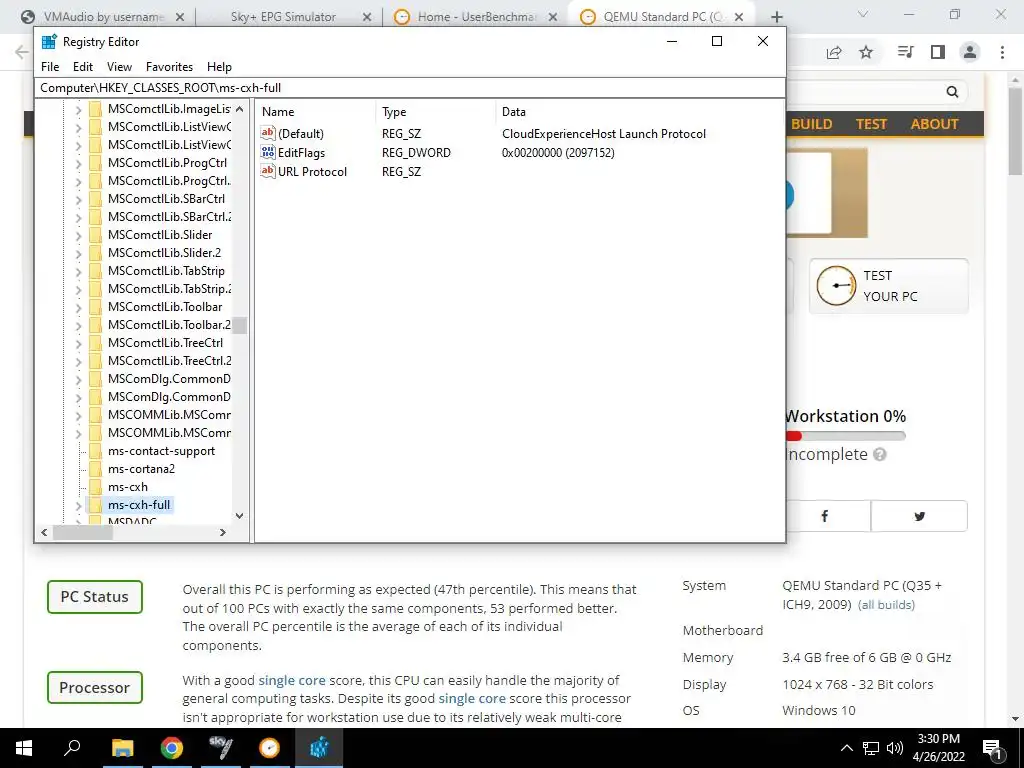
Task: Open the BUILD page on UserBenchmark
Action: pyautogui.click(x=812, y=124)
